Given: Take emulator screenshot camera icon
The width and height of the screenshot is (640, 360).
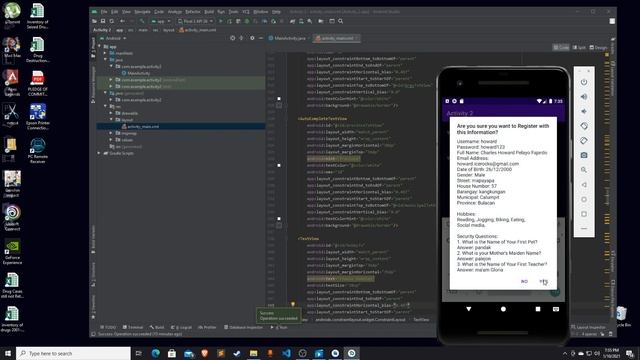Looking at the screenshot, I should (x=584, y=155).
